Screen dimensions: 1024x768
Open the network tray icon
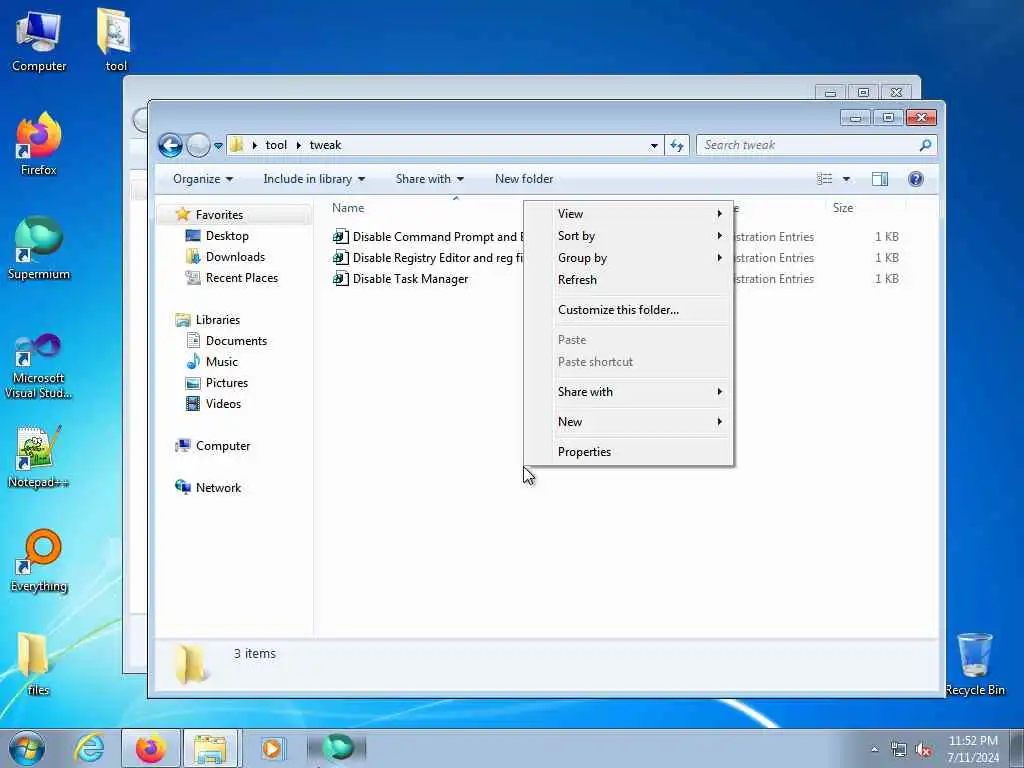tap(899, 749)
